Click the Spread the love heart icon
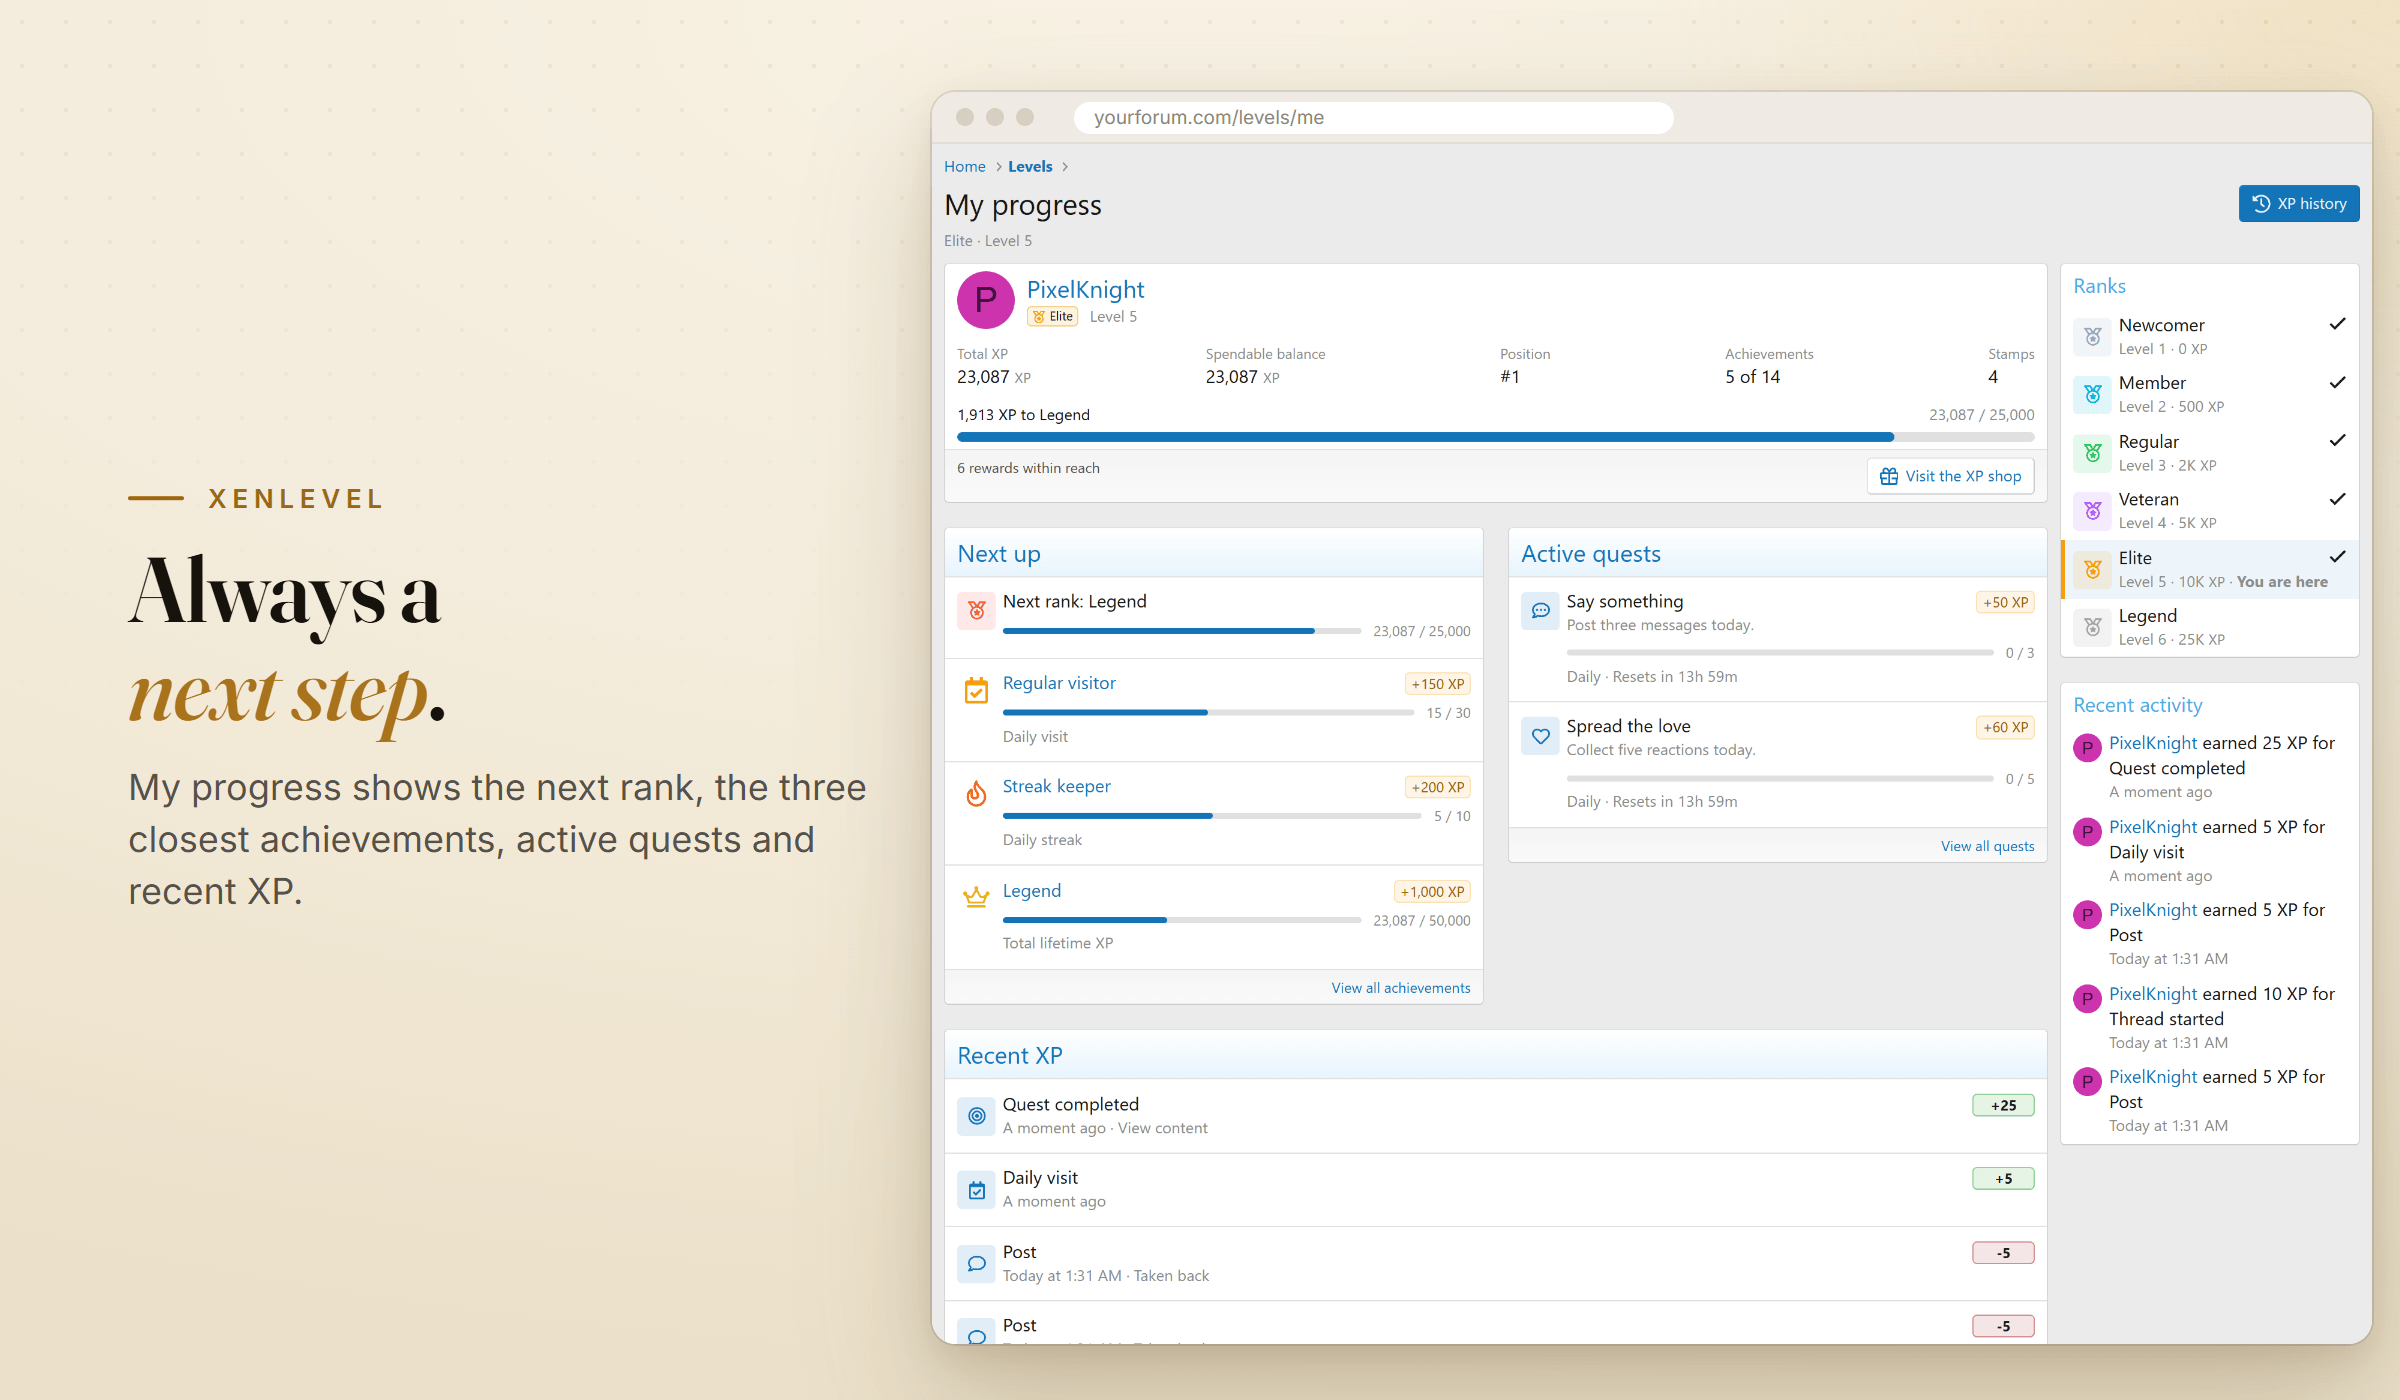2400x1400 pixels. click(x=1540, y=735)
